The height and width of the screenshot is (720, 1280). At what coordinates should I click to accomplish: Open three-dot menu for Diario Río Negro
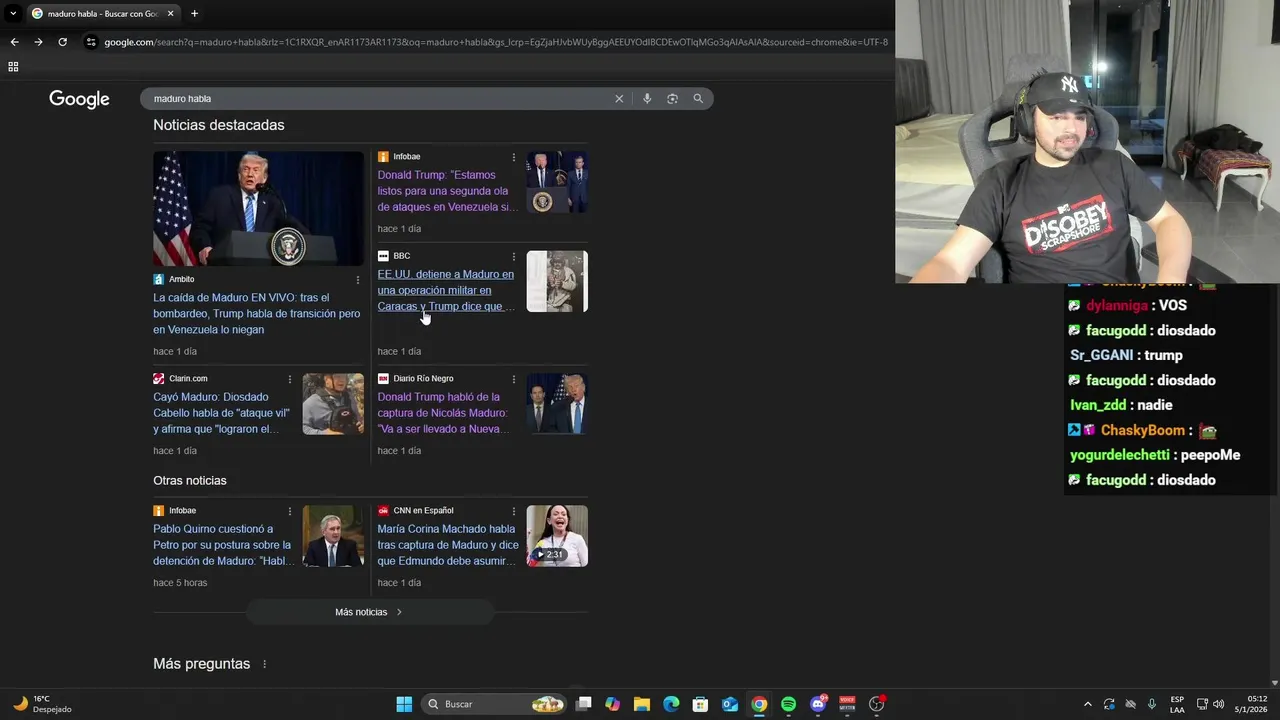click(x=514, y=380)
